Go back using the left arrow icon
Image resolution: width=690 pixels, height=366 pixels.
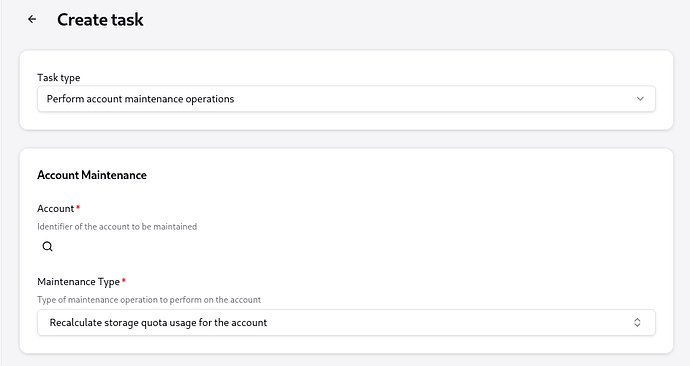click(32, 19)
